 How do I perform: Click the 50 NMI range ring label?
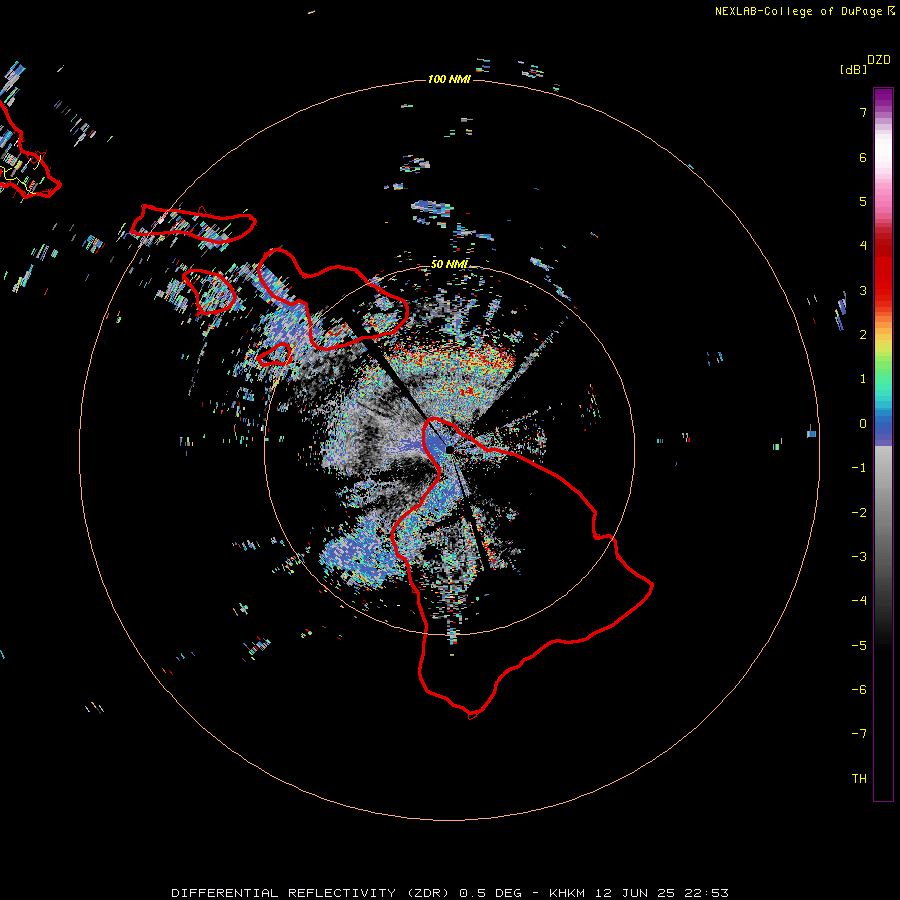(x=449, y=264)
